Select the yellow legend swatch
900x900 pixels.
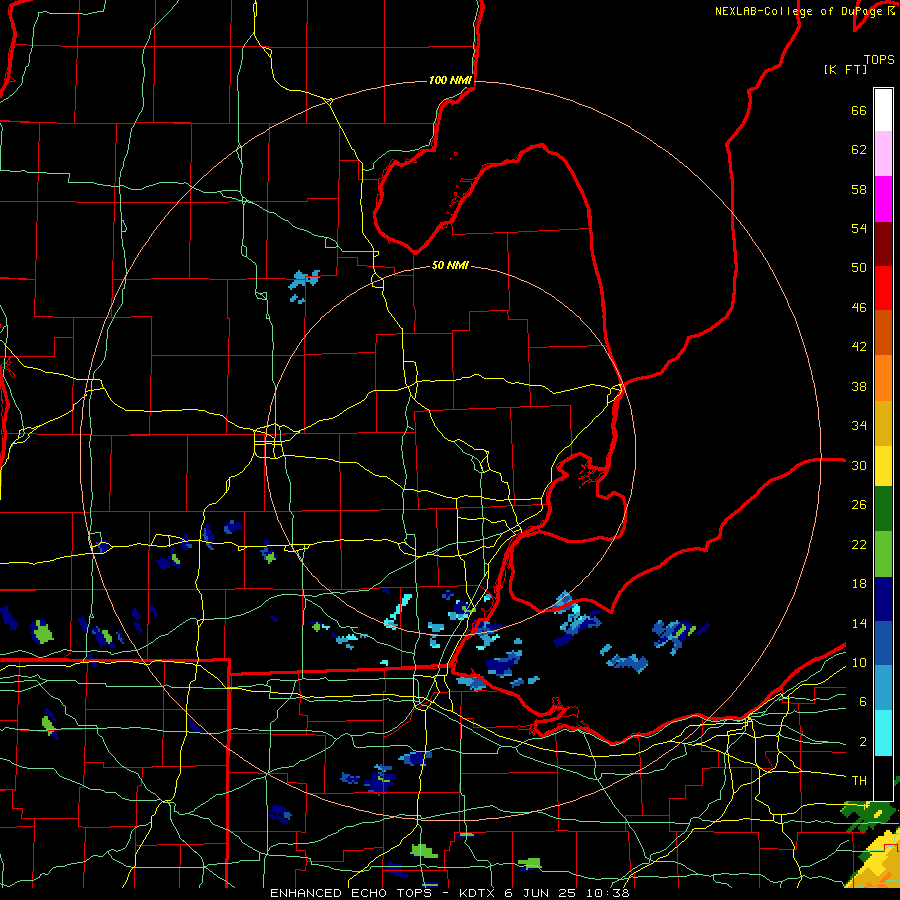[883, 465]
